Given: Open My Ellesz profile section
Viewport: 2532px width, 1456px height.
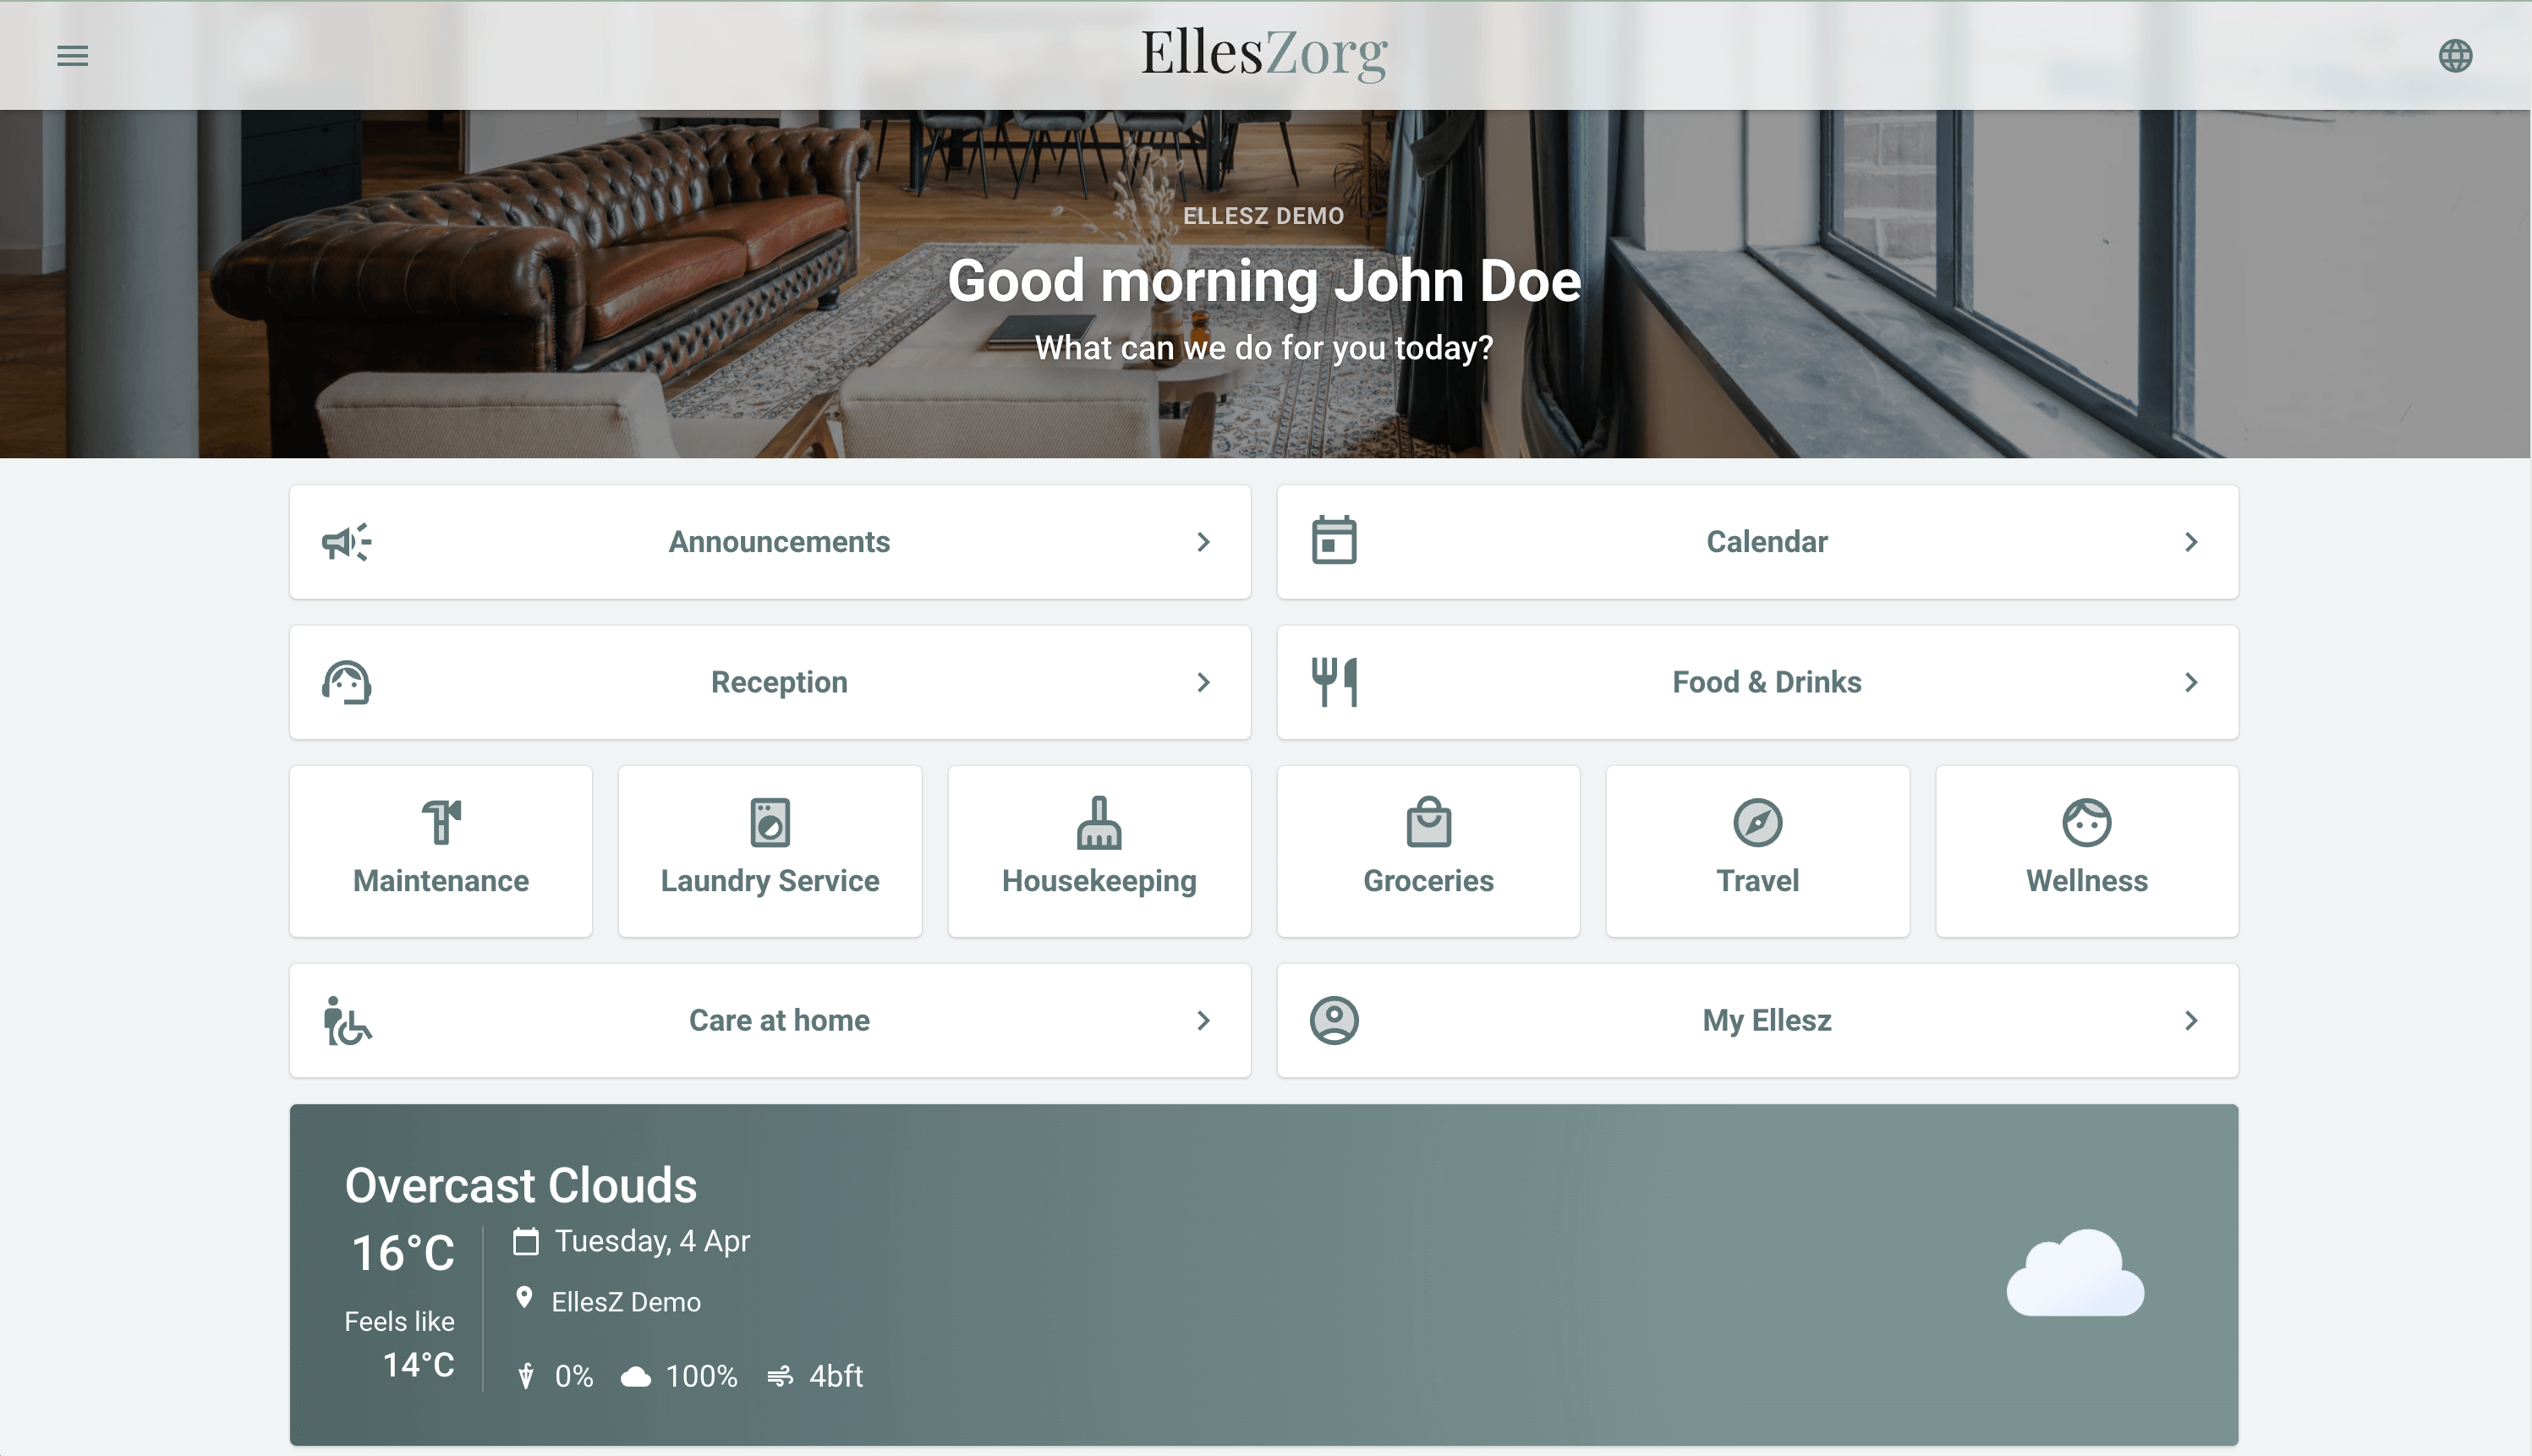Looking at the screenshot, I should click(x=1758, y=1021).
